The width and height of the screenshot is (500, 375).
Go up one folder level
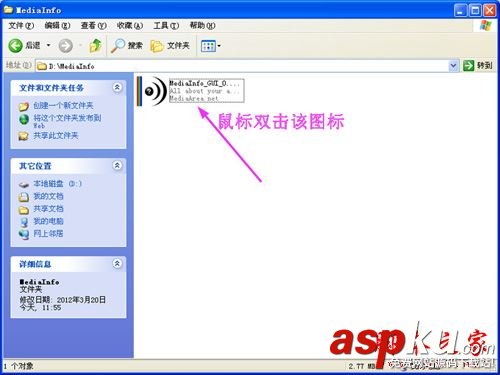(x=96, y=46)
